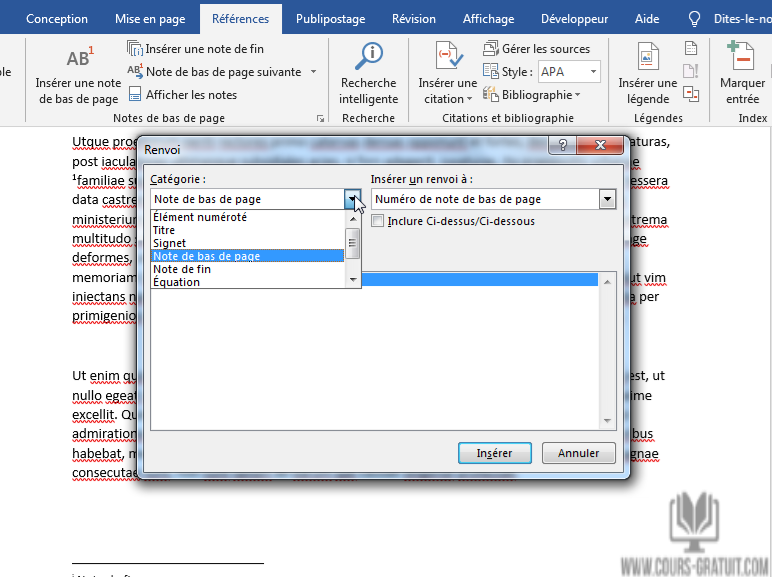The height and width of the screenshot is (577, 772).
Task: Choose Signet from the category list
Action: (170, 243)
